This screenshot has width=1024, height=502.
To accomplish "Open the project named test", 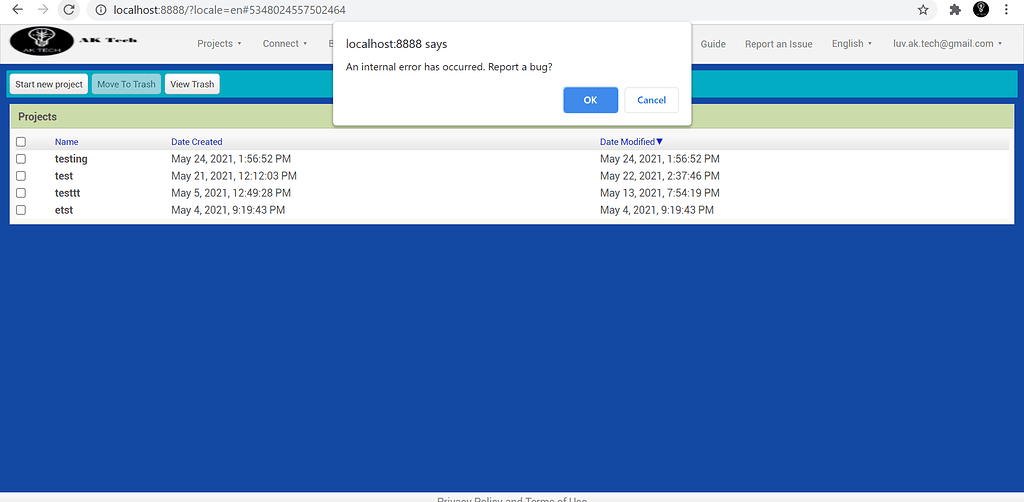I will click(x=64, y=176).
